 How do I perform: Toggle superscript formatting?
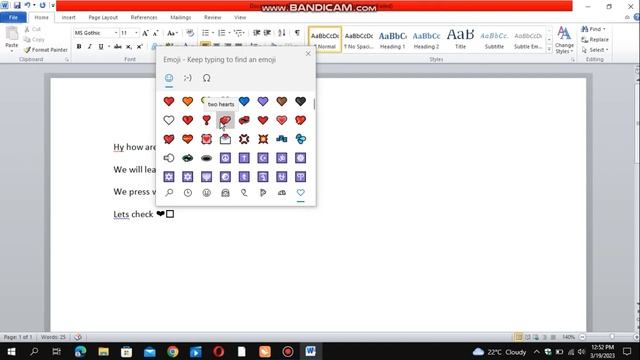coord(139,47)
